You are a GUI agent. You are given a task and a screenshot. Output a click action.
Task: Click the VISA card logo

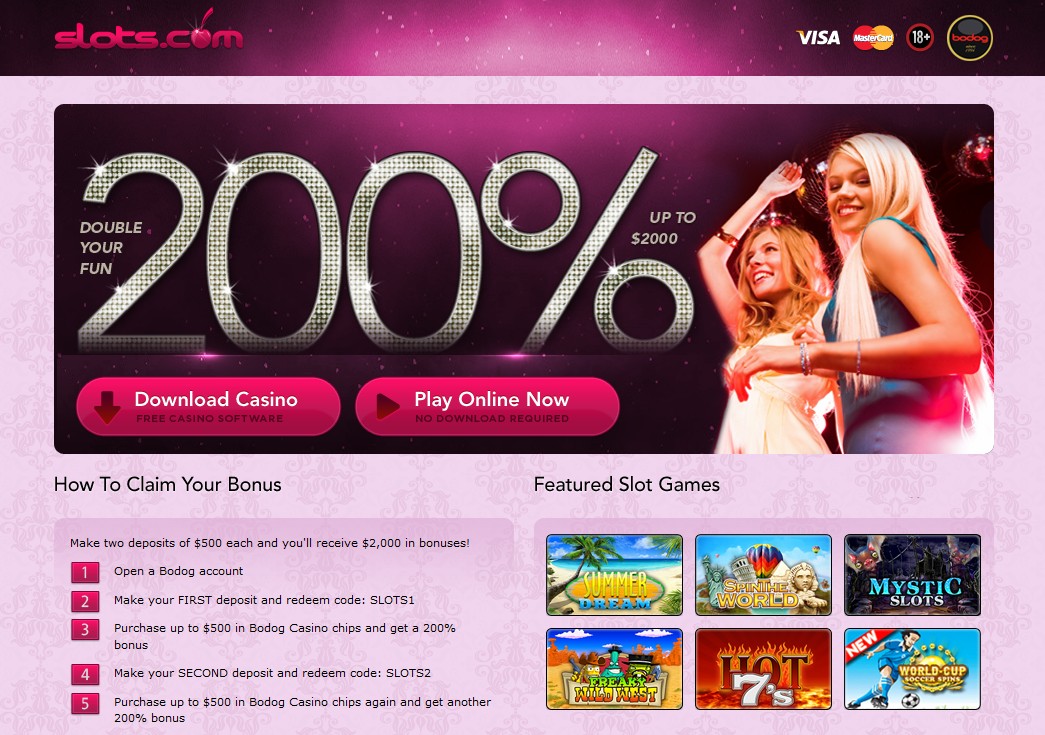818,37
